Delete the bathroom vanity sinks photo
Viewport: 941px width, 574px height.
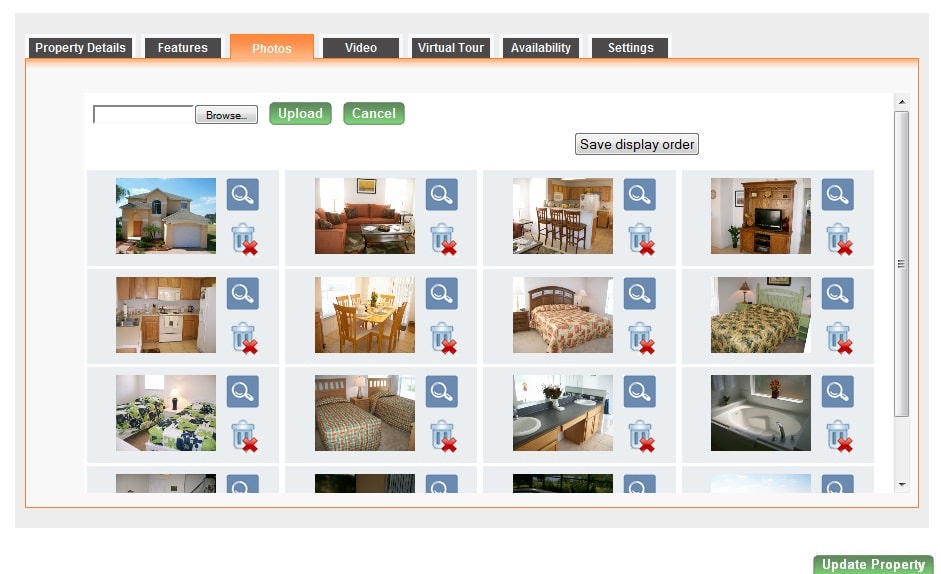click(x=642, y=436)
